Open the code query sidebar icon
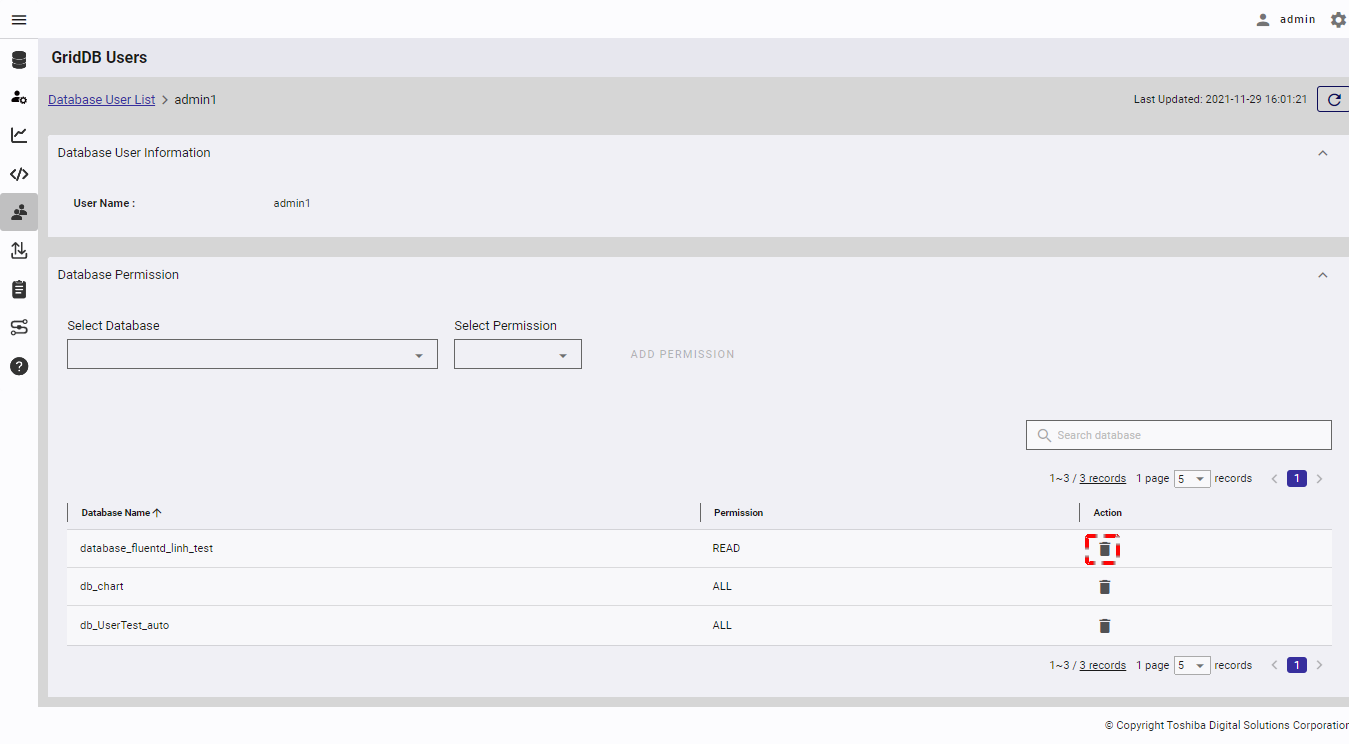The image size is (1349, 744). point(19,174)
